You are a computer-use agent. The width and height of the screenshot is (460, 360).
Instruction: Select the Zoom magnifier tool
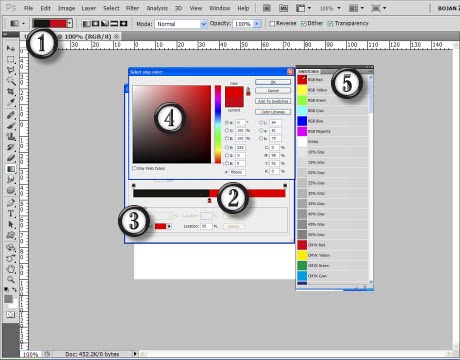tap(11, 279)
